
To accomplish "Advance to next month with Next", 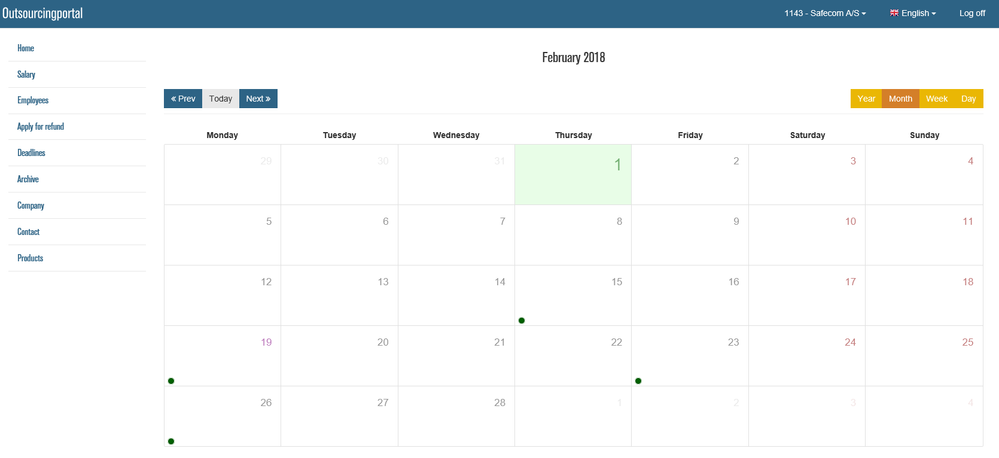I will pos(258,99).
